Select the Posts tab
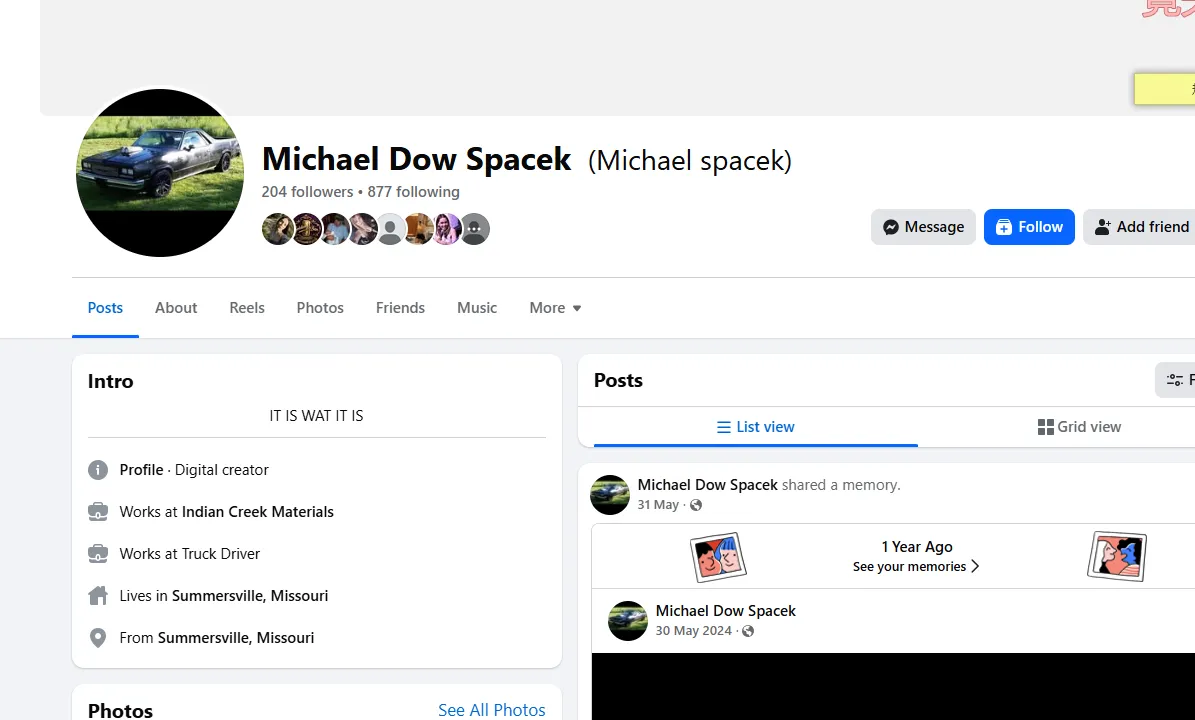Screen dimensions: 1195x720 click(x=105, y=308)
